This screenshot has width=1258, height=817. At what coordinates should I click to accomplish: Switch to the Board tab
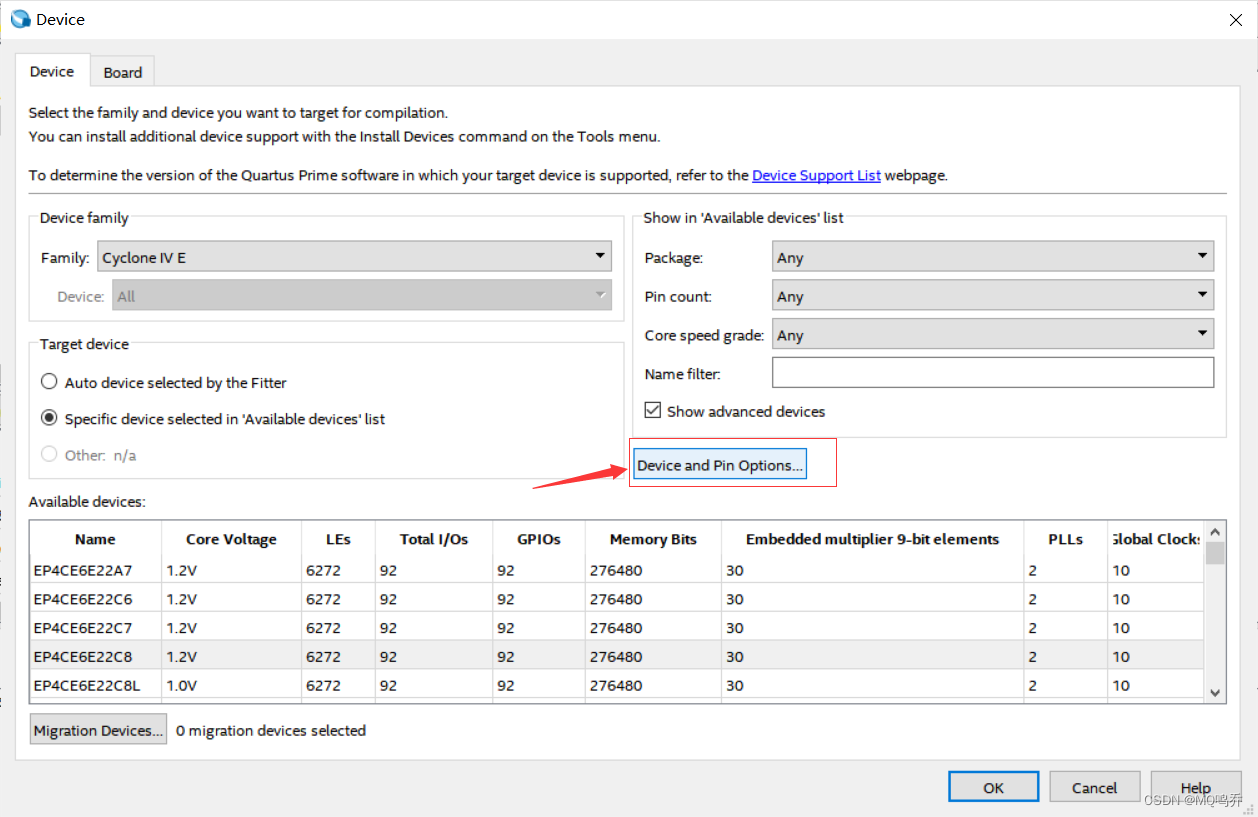[123, 72]
